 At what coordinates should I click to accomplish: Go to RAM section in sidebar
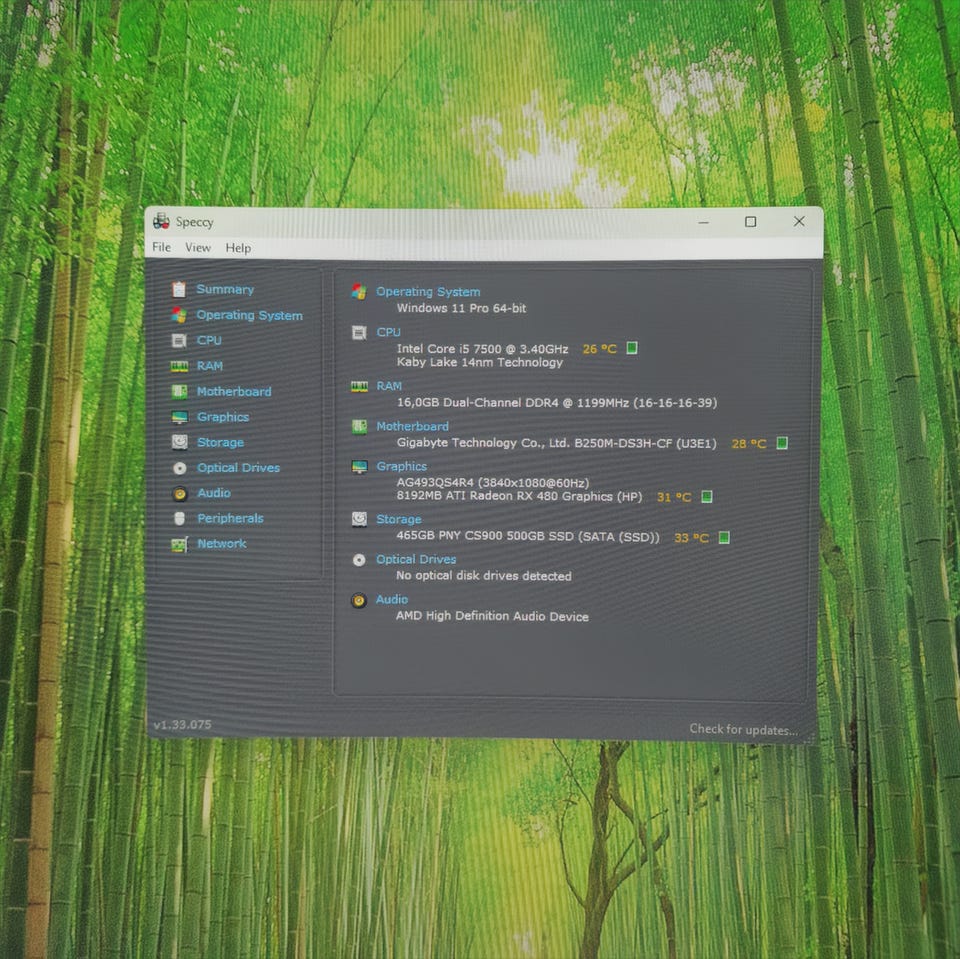point(209,366)
